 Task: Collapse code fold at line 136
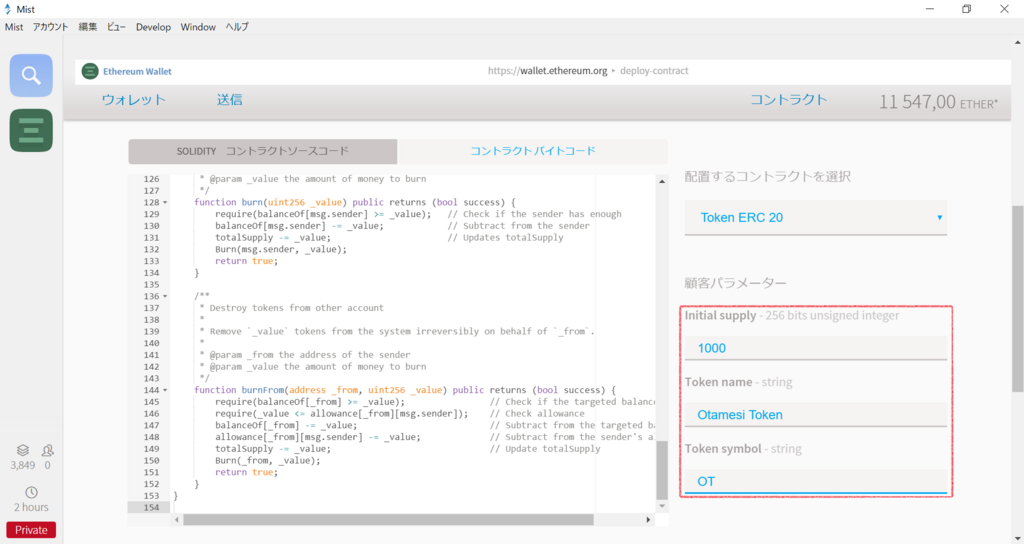click(165, 296)
